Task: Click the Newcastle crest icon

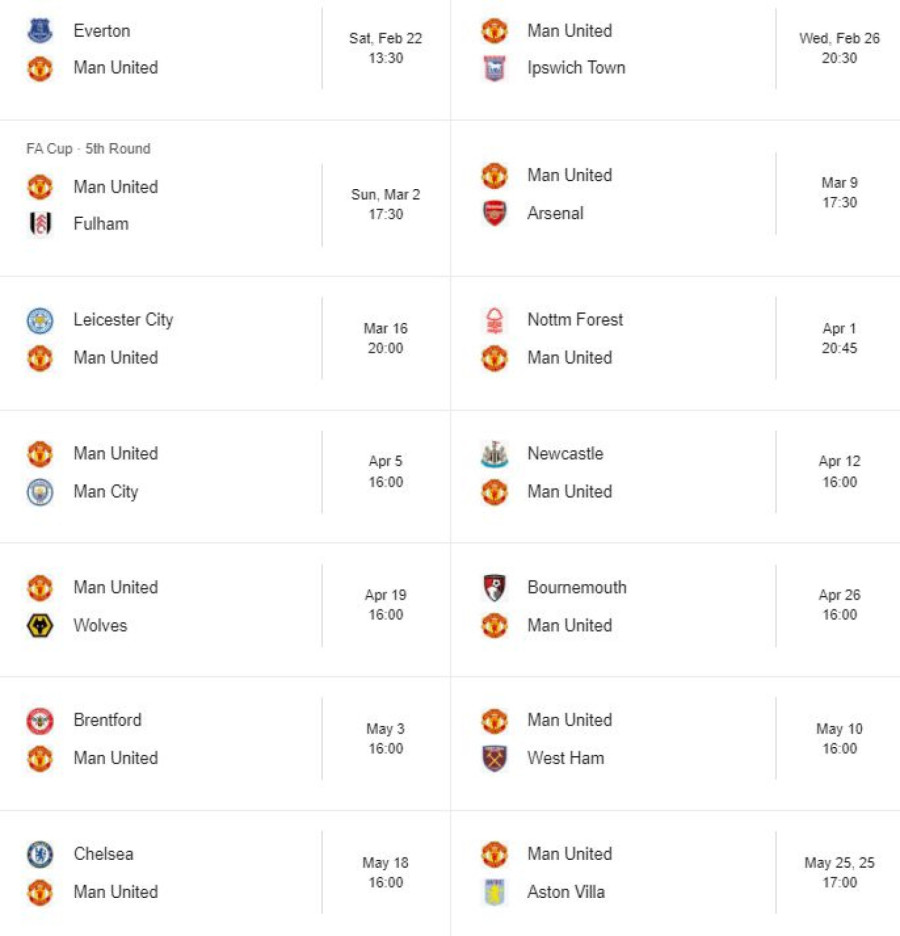Action: tap(494, 454)
